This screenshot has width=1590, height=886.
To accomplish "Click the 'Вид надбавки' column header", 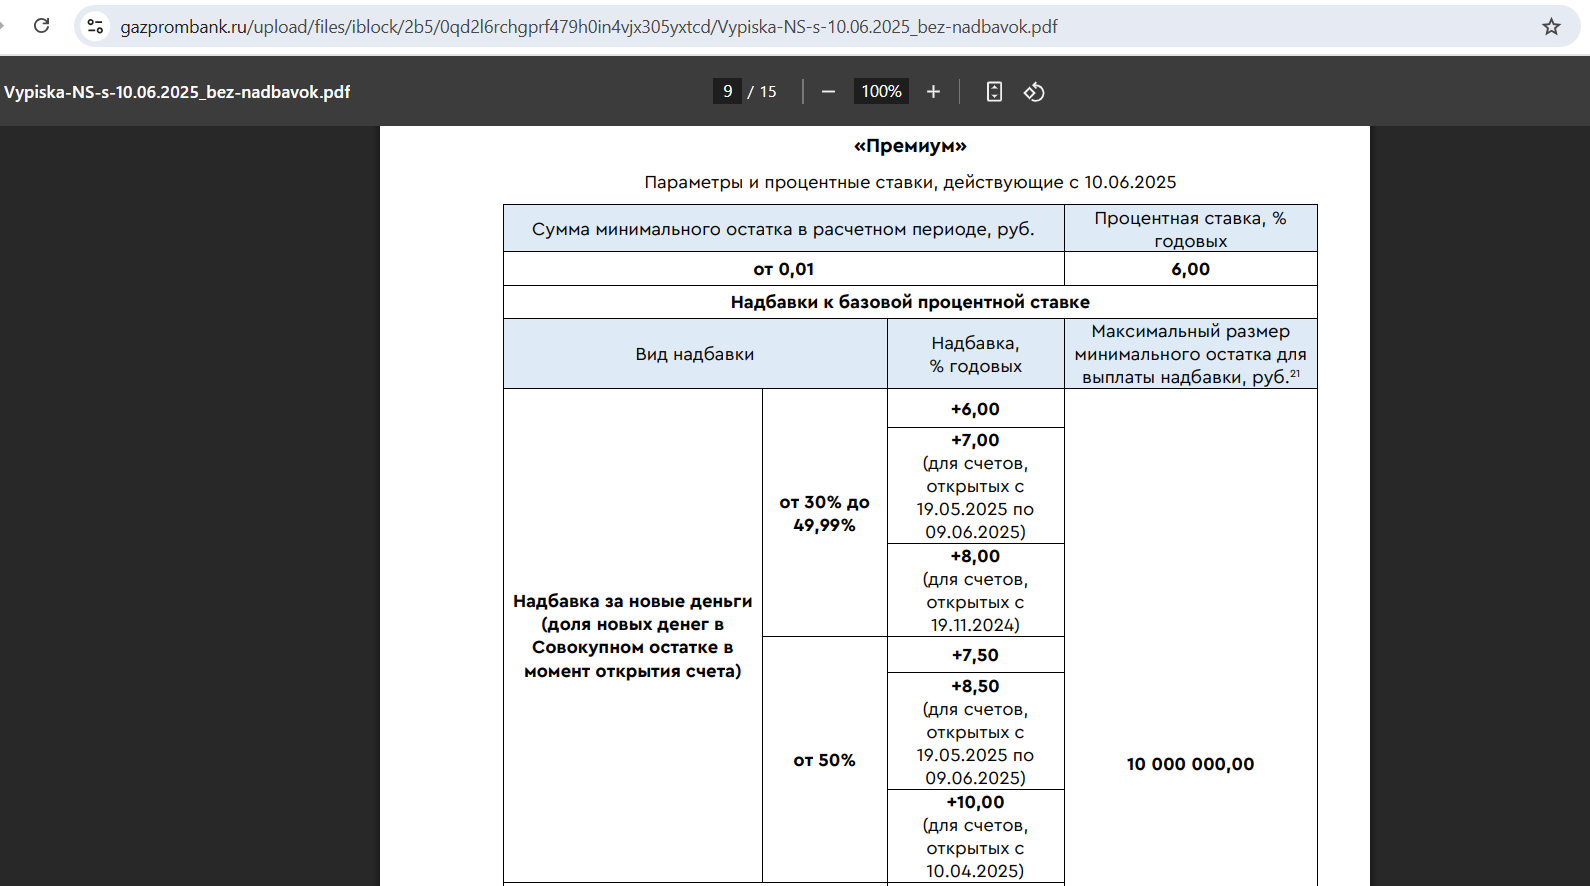I will (x=694, y=354).
